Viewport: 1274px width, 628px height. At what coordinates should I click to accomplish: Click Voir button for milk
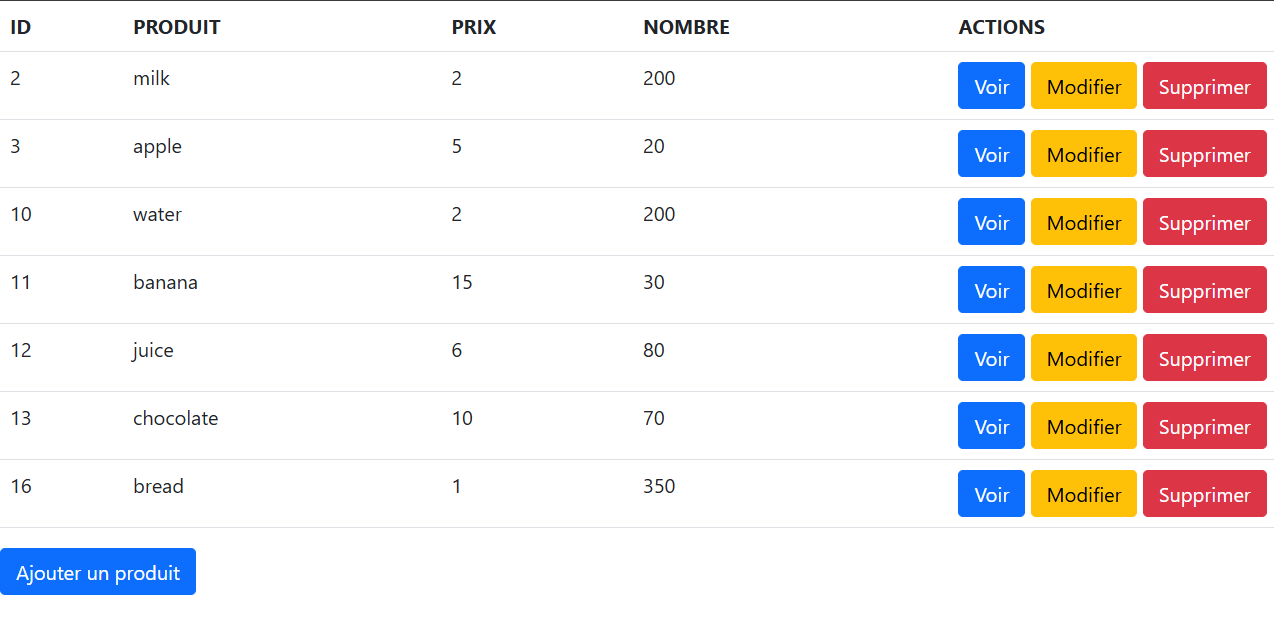click(991, 86)
